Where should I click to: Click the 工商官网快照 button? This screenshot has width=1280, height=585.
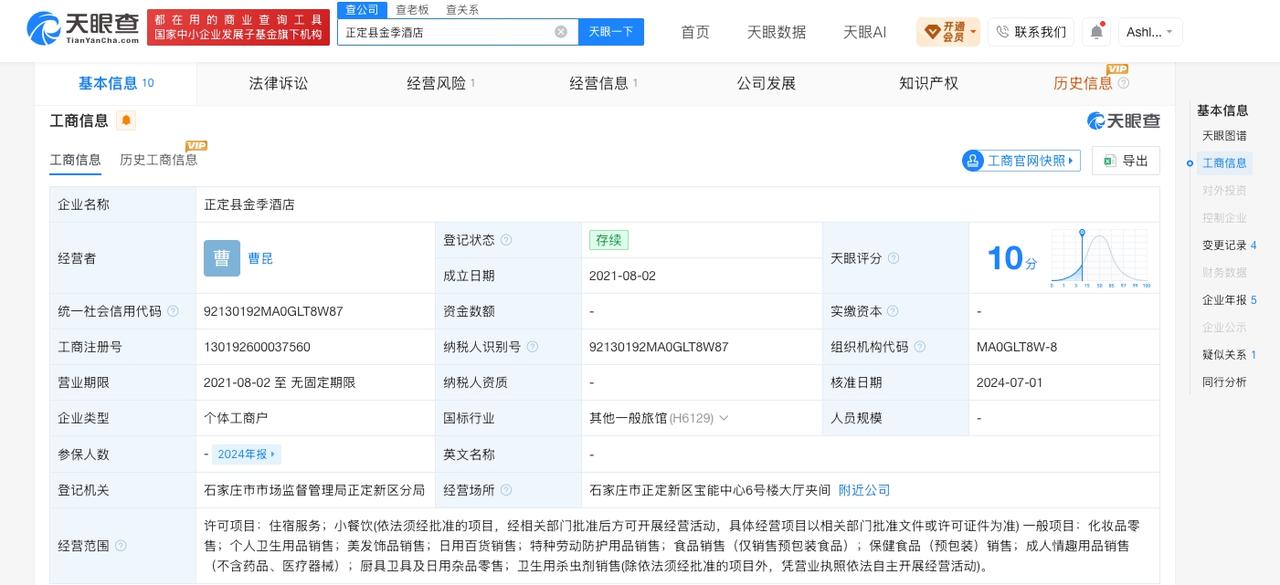(x=1021, y=160)
